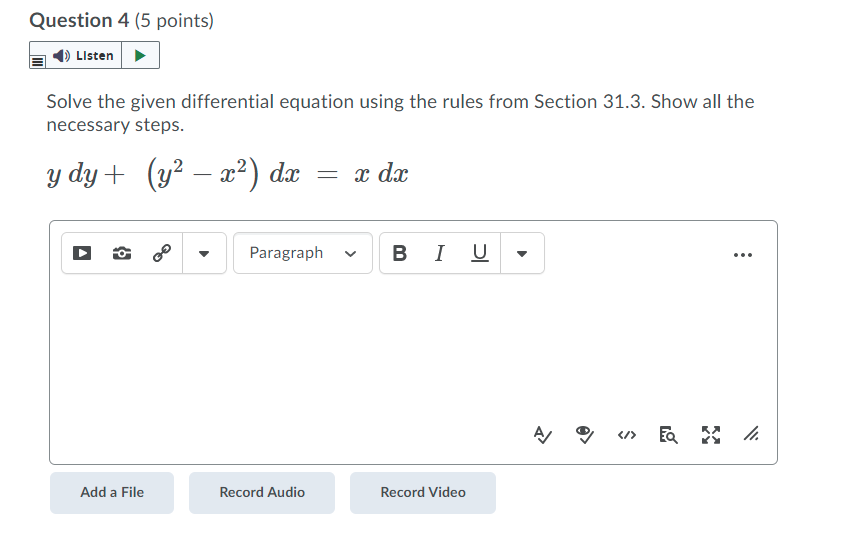
Task: Open the three-dots more actions menu
Action: click(741, 254)
